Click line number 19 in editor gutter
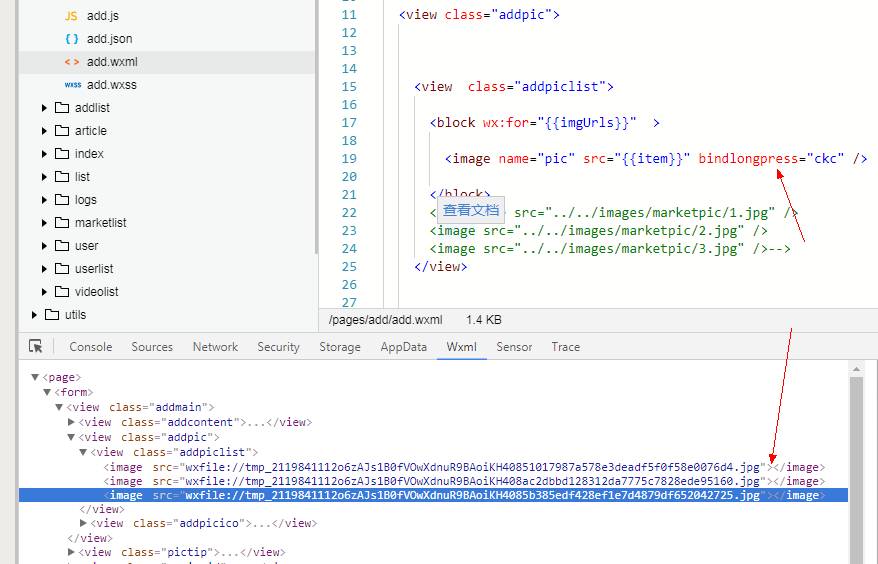The width and height of the screenshot is (878, 564). coord(349,159)
